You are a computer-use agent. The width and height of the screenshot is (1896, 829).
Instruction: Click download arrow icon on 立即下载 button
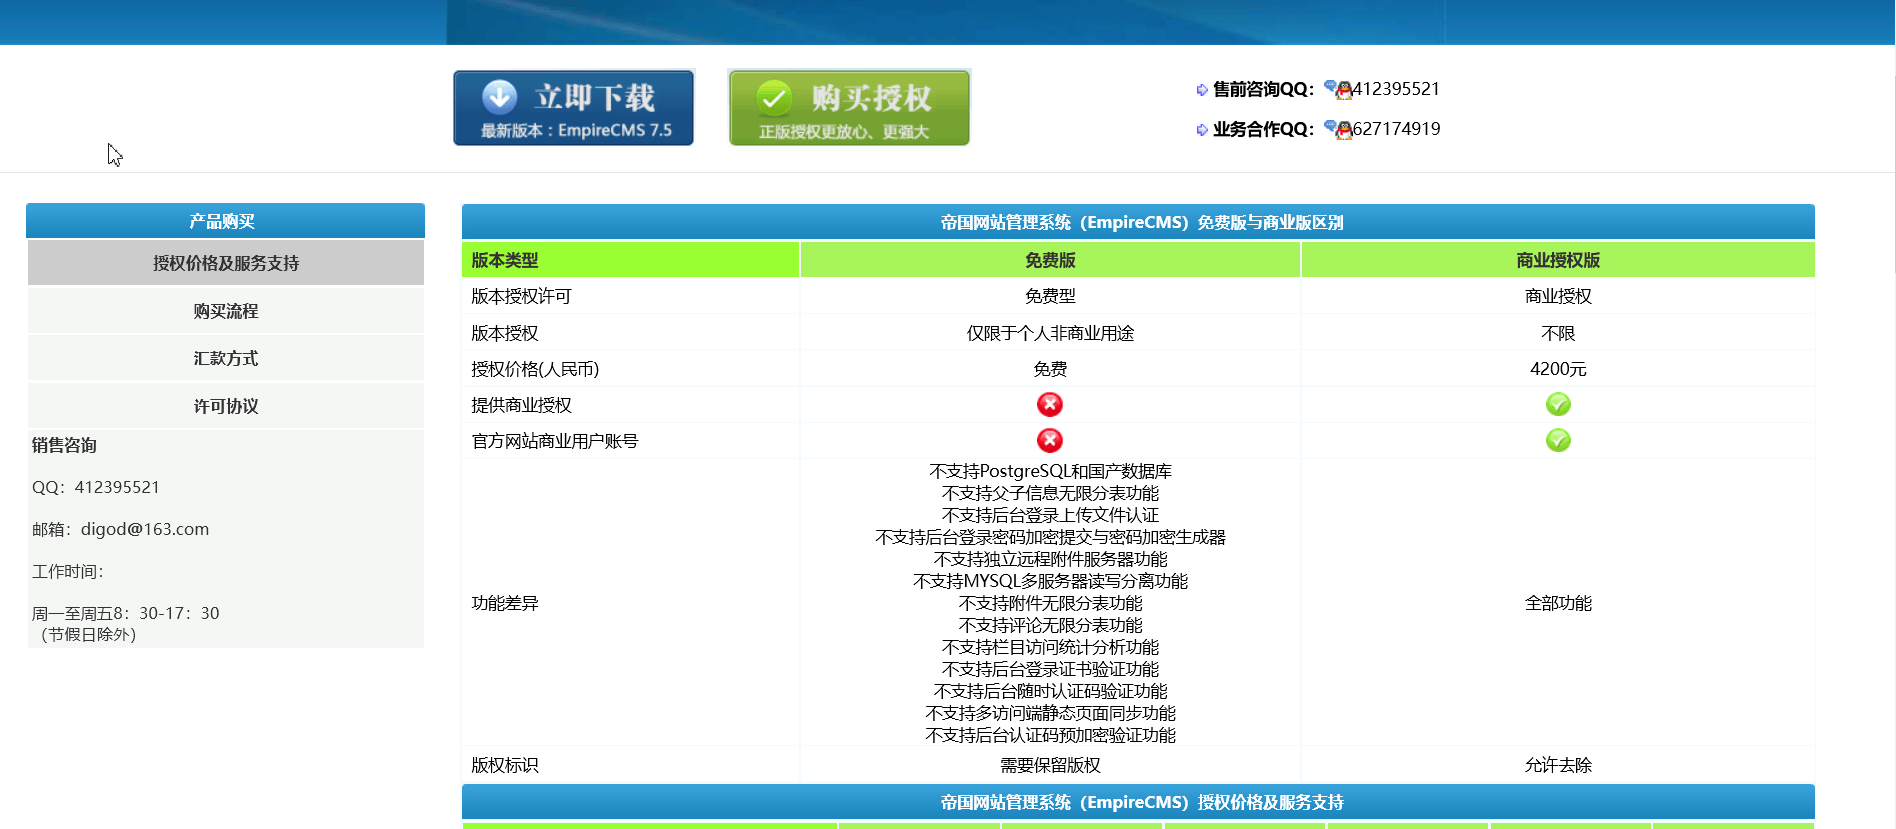[500, 97]
